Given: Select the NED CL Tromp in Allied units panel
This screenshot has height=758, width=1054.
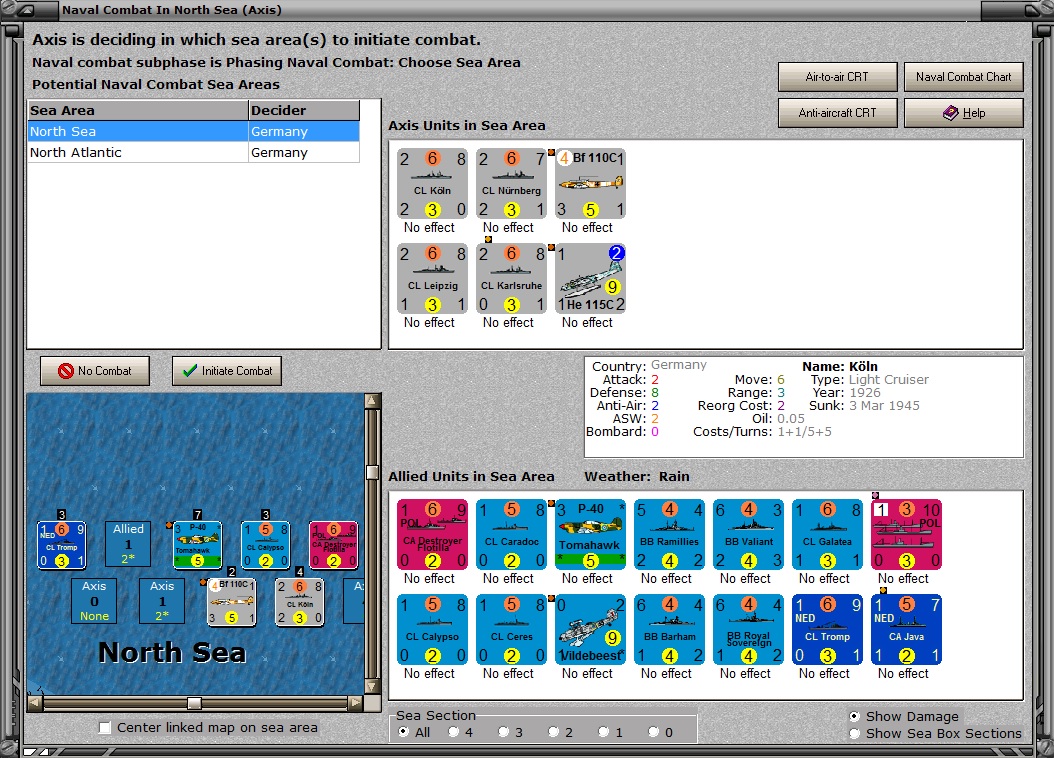Looking at the screenshot, I should tap(827, 630).
